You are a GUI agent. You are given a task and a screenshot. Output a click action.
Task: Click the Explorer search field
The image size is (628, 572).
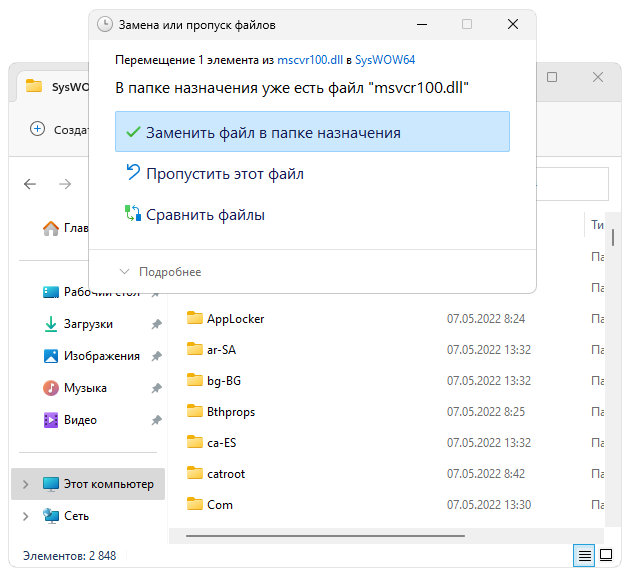(573, 184)
